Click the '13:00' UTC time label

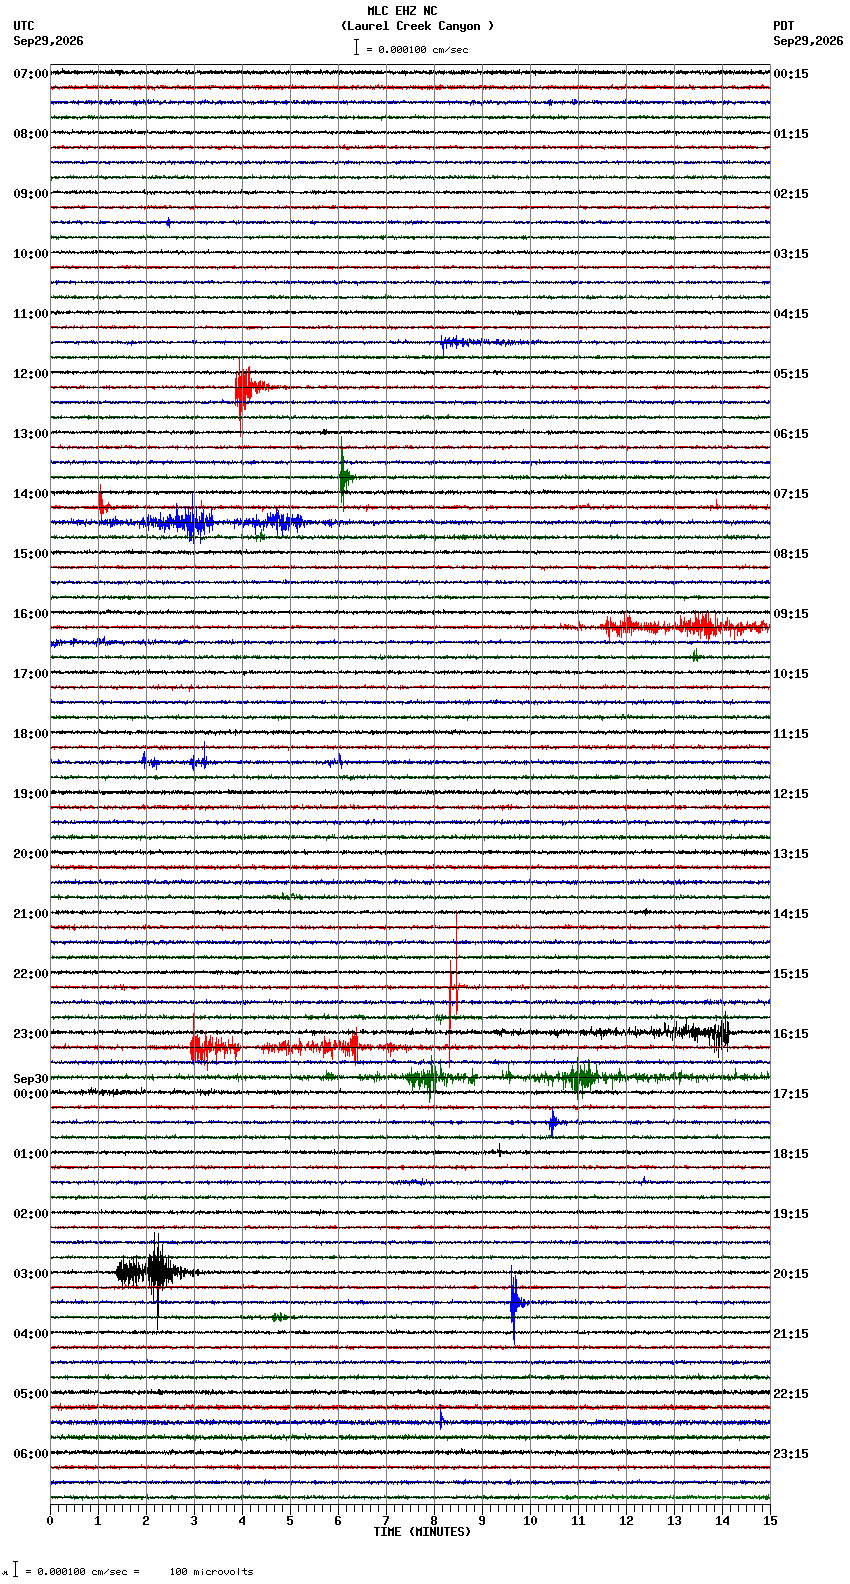pyautogui.click(x=31, y=434)
